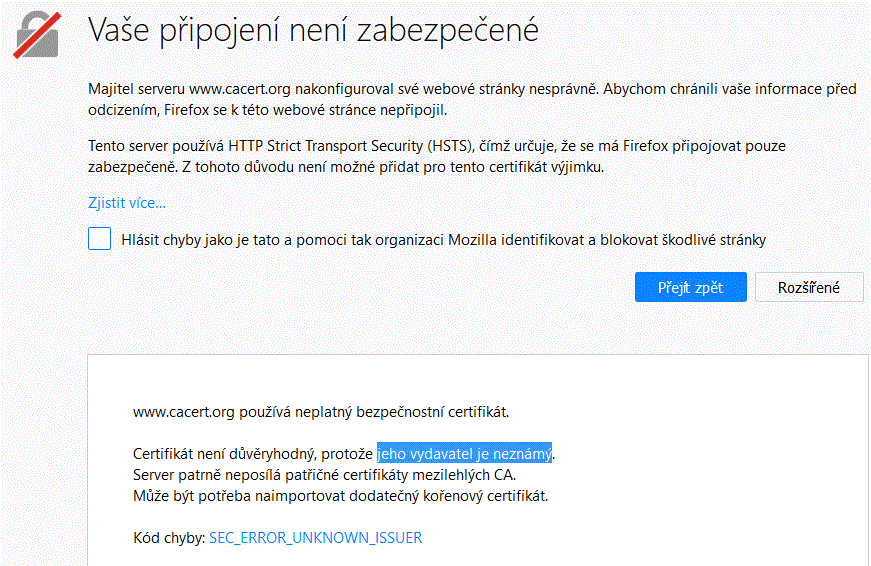This screenshot has width=871, height=566.
Task: Open the SEC_ERROR_UNKNOWN_ISSUER error code link
Action: point(315,538)
